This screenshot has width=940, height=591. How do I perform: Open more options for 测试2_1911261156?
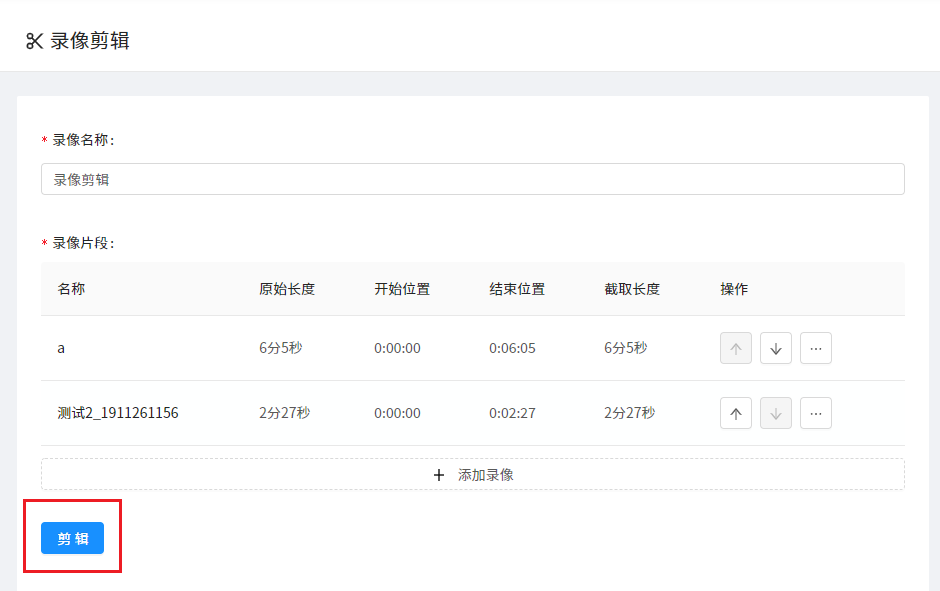pyautogui.click(x=816, y=413)
